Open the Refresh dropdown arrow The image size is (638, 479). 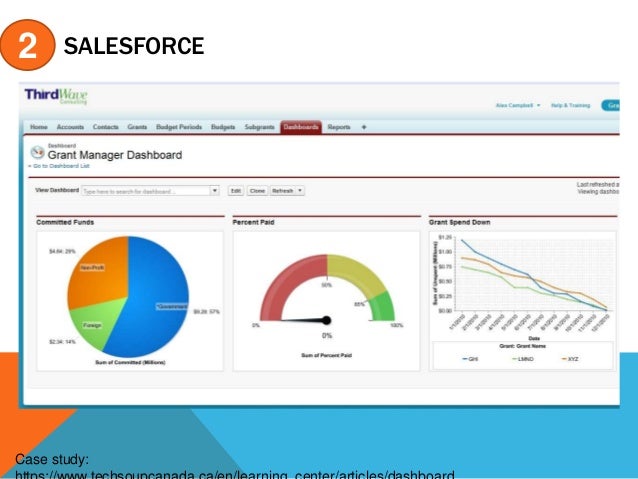pyautogui.click(x=300, y=191)
